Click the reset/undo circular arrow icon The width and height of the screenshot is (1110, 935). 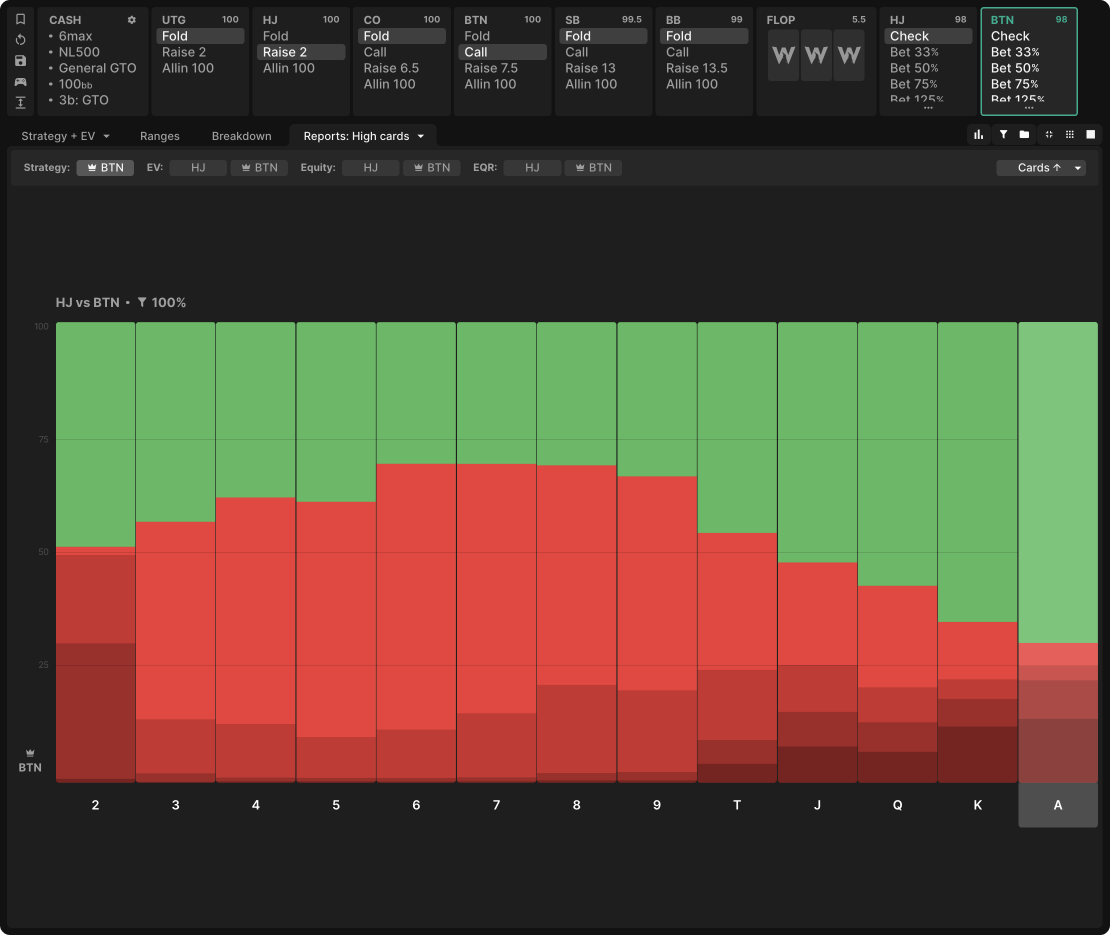[20, 40]
